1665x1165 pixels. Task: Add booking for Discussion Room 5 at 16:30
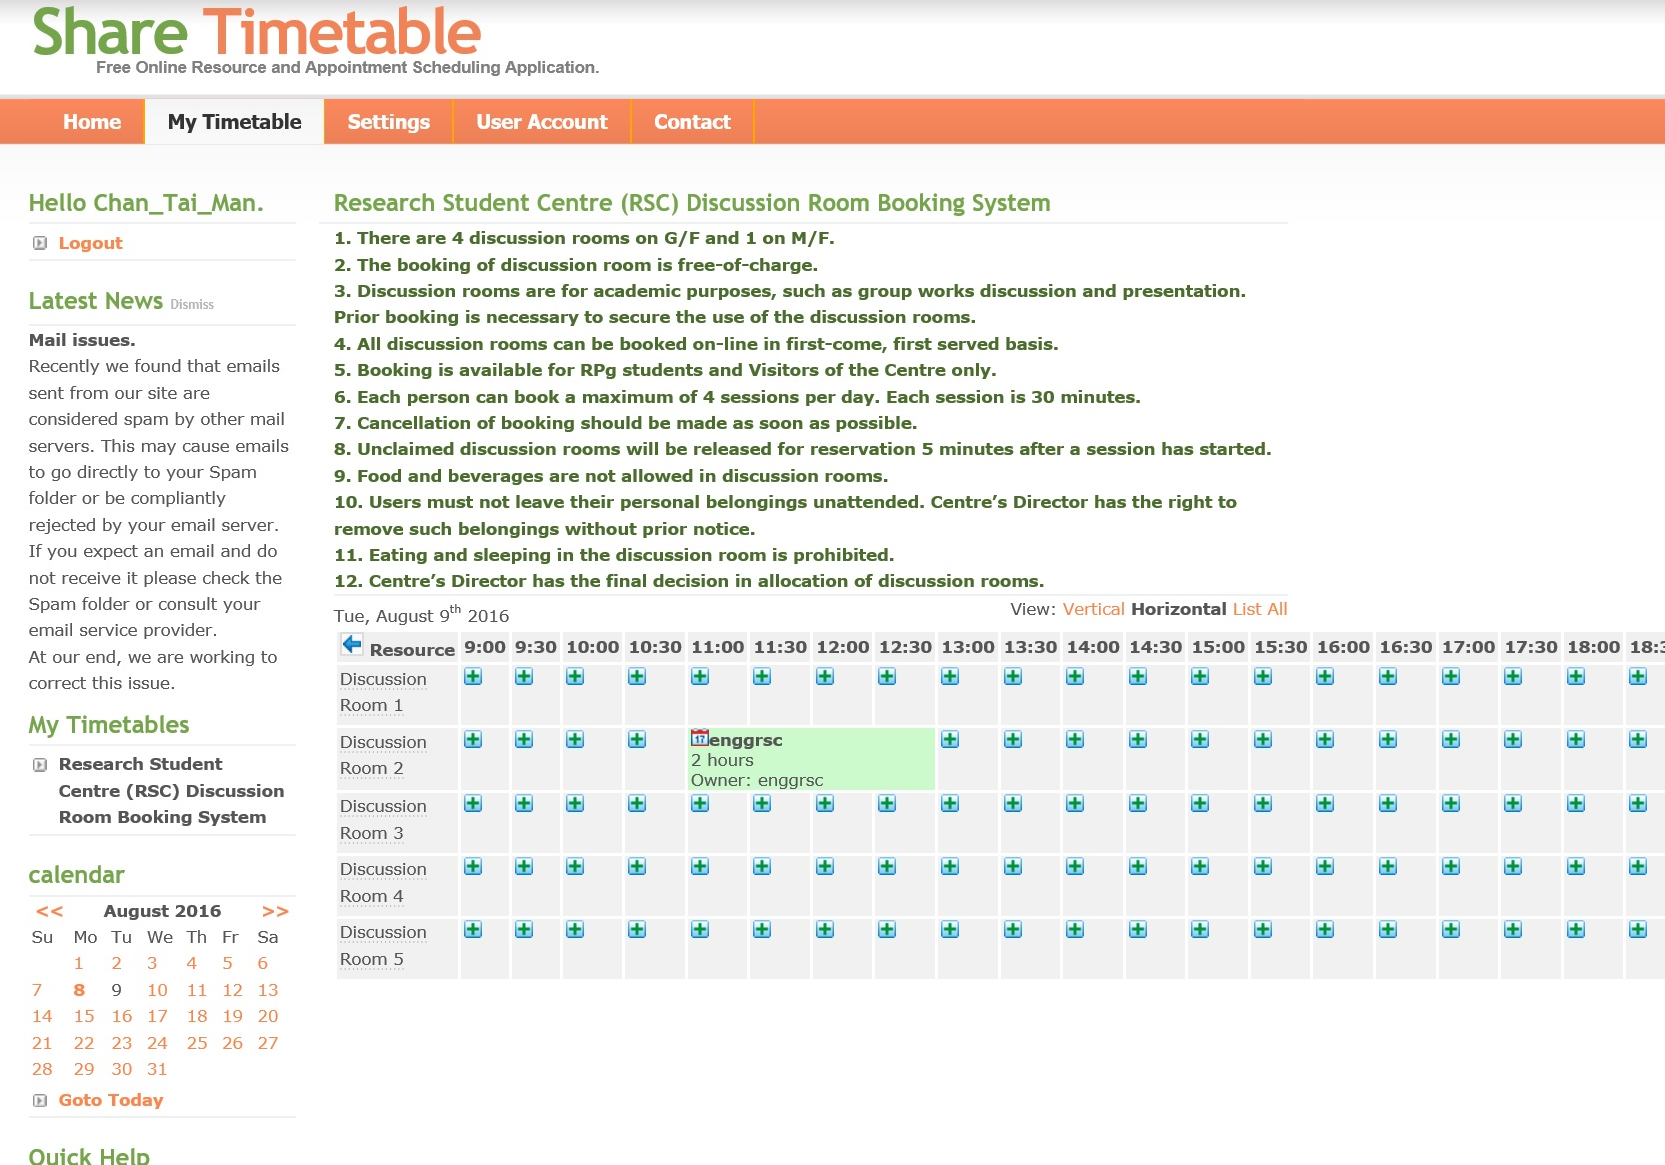(1388, 930)
